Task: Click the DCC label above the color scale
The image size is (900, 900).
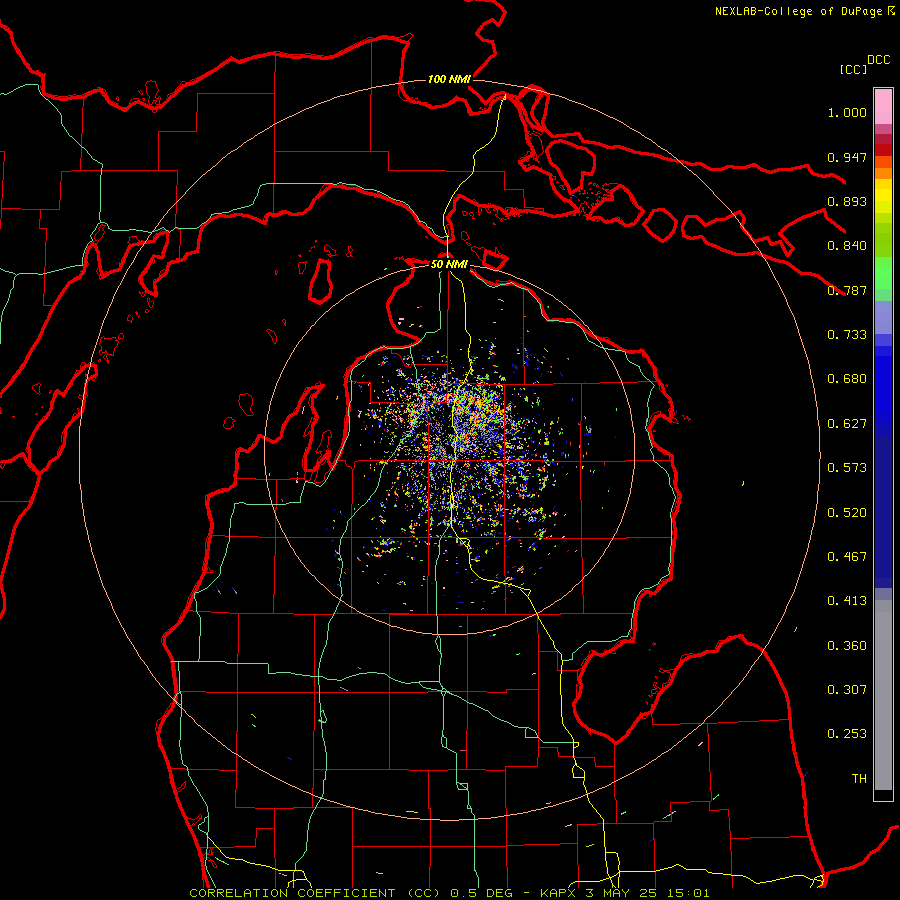Action: (879, 60)
